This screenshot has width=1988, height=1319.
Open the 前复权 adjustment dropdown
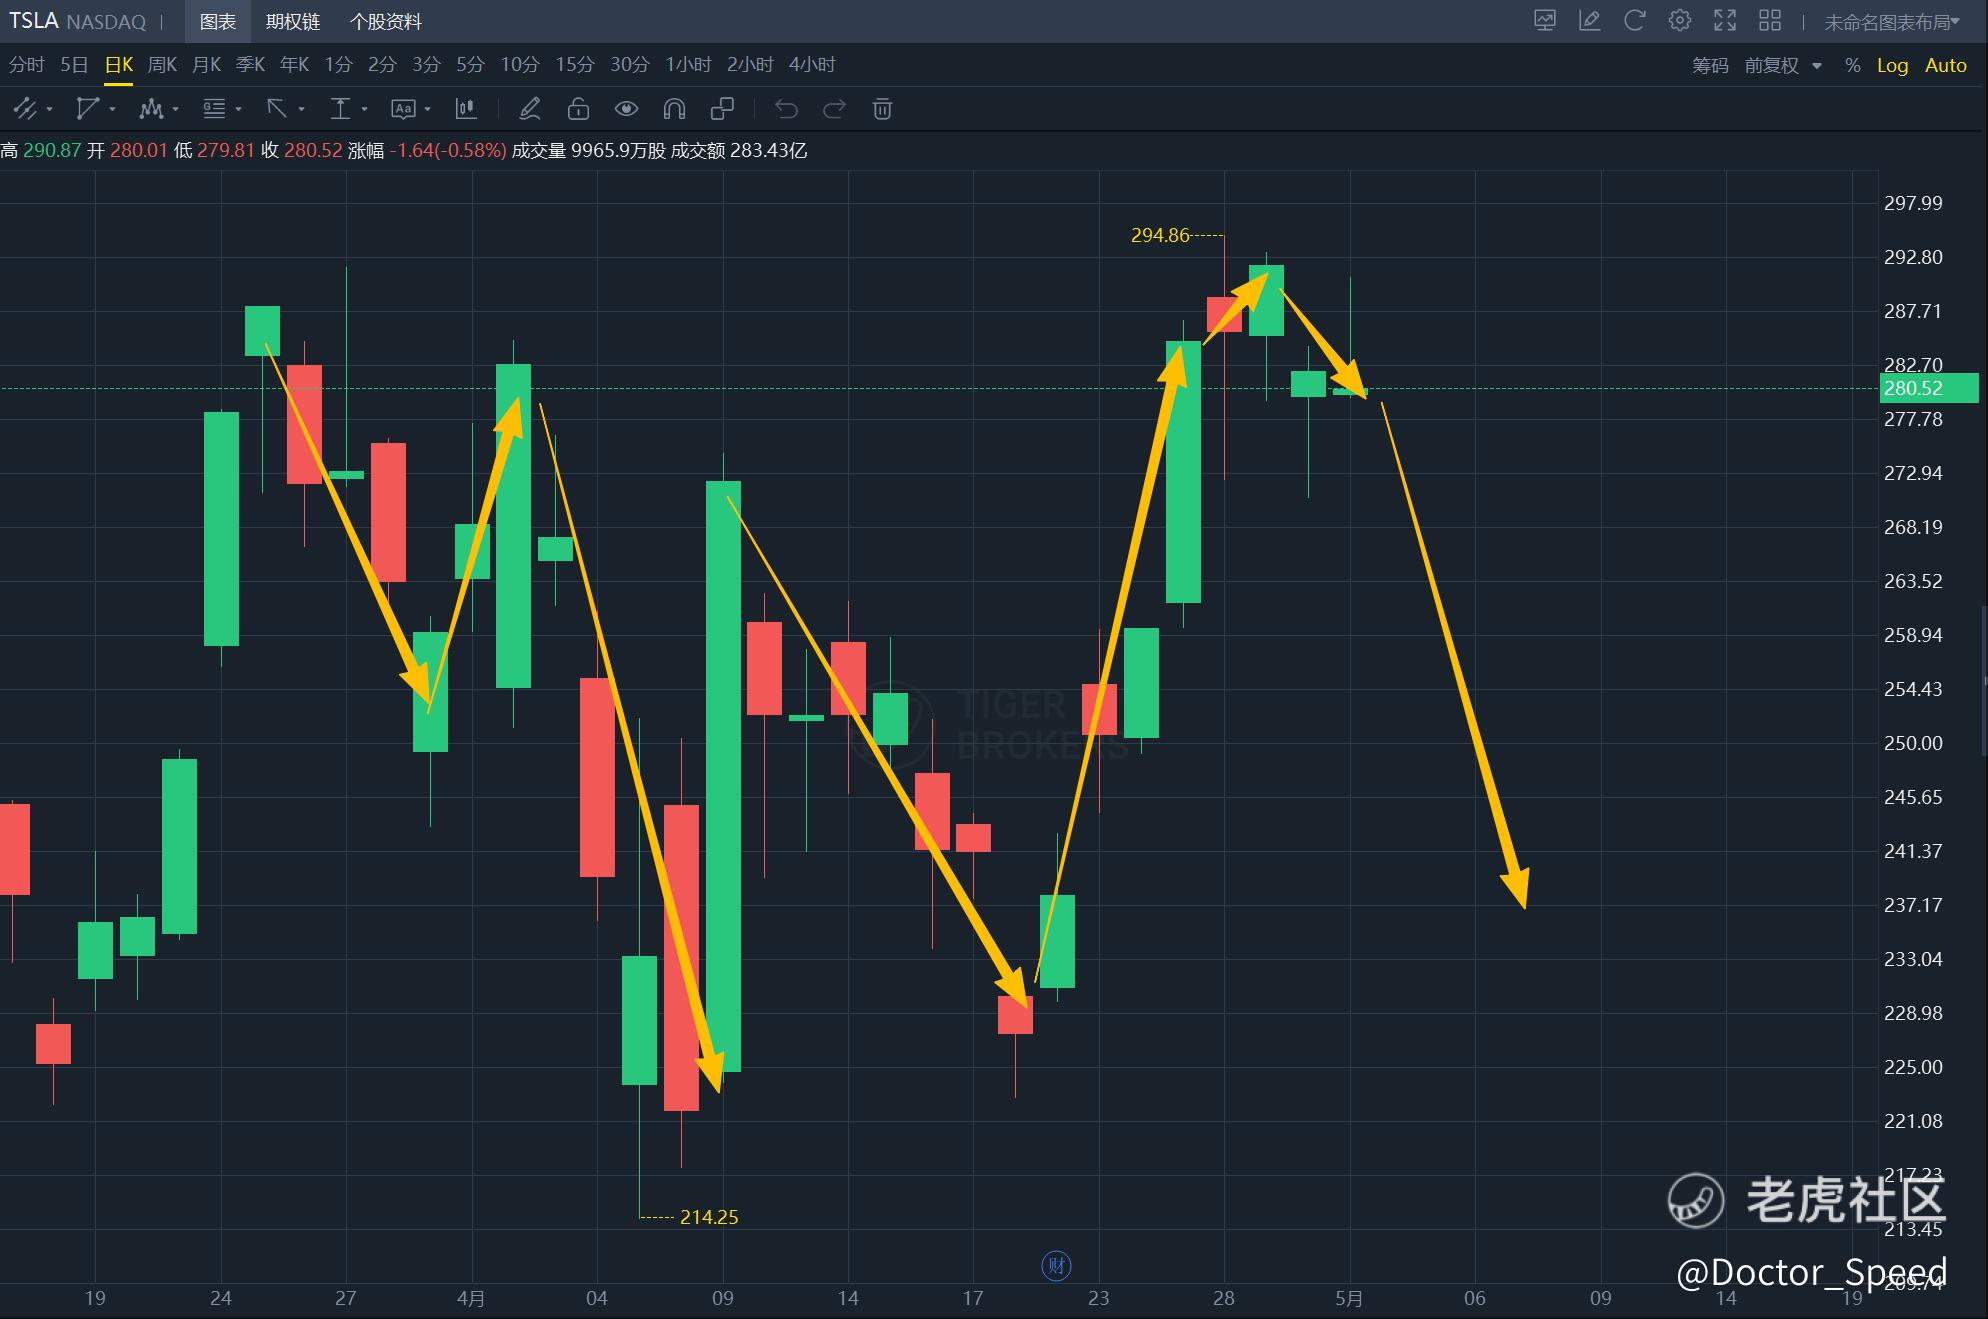tap(1783, 65)
